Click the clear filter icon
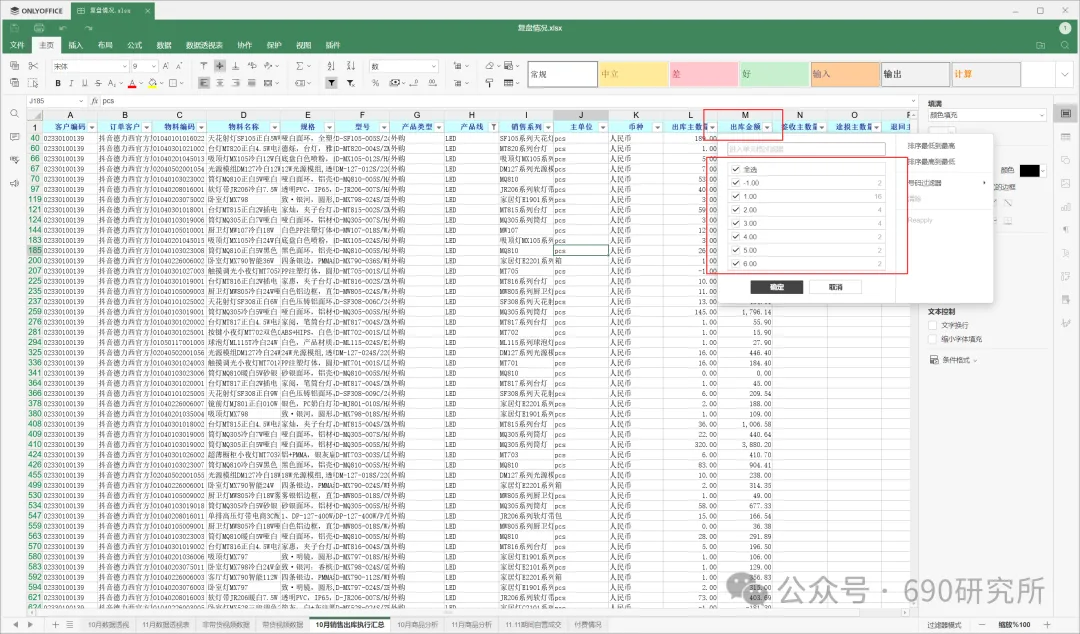This screenshot has height=634, width=1080. 351,83
